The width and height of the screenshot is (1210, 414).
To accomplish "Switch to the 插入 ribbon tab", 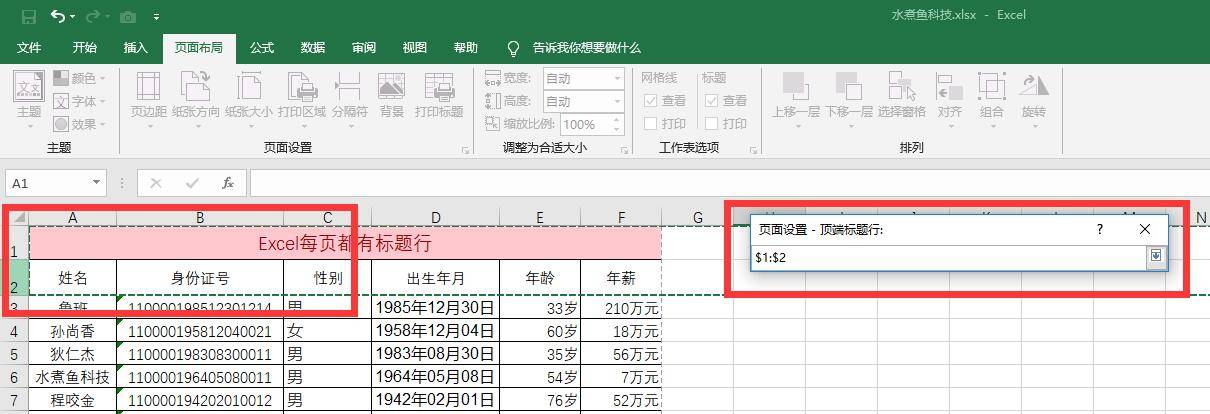I will [x=136, y=48].
